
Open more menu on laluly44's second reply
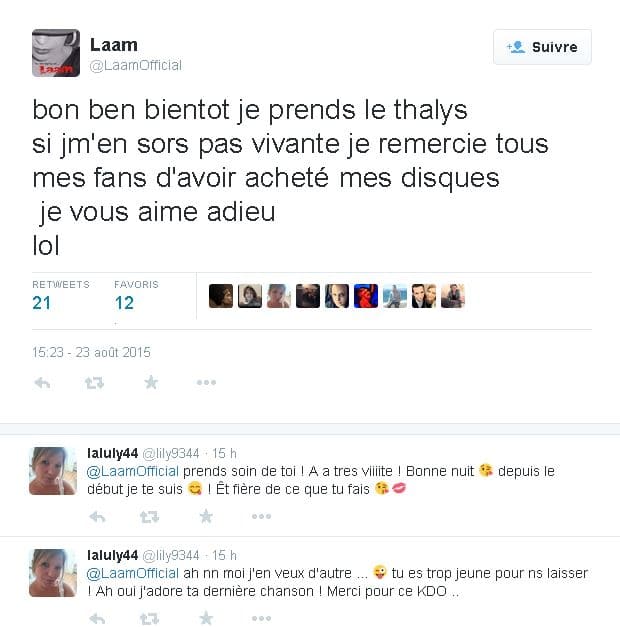coord(262,618)
